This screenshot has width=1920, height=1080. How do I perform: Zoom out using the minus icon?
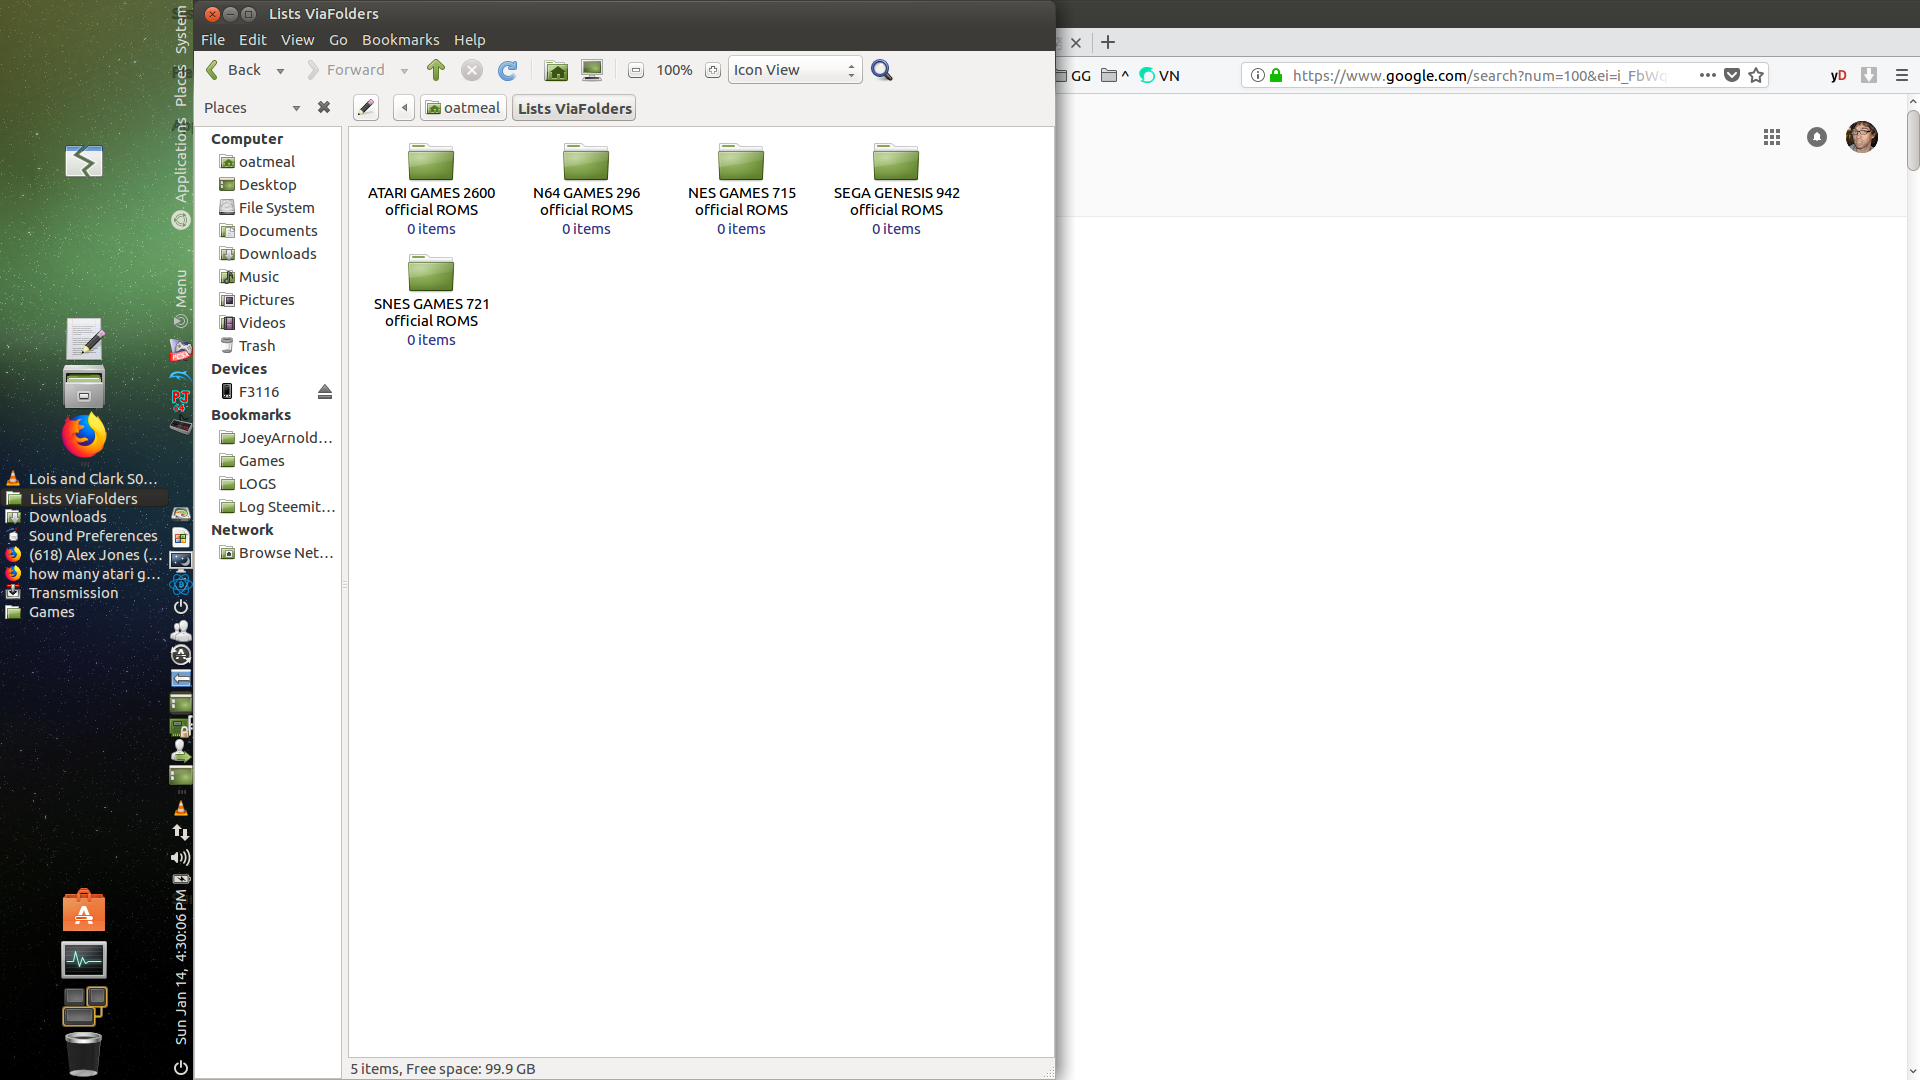coord(636,70)
